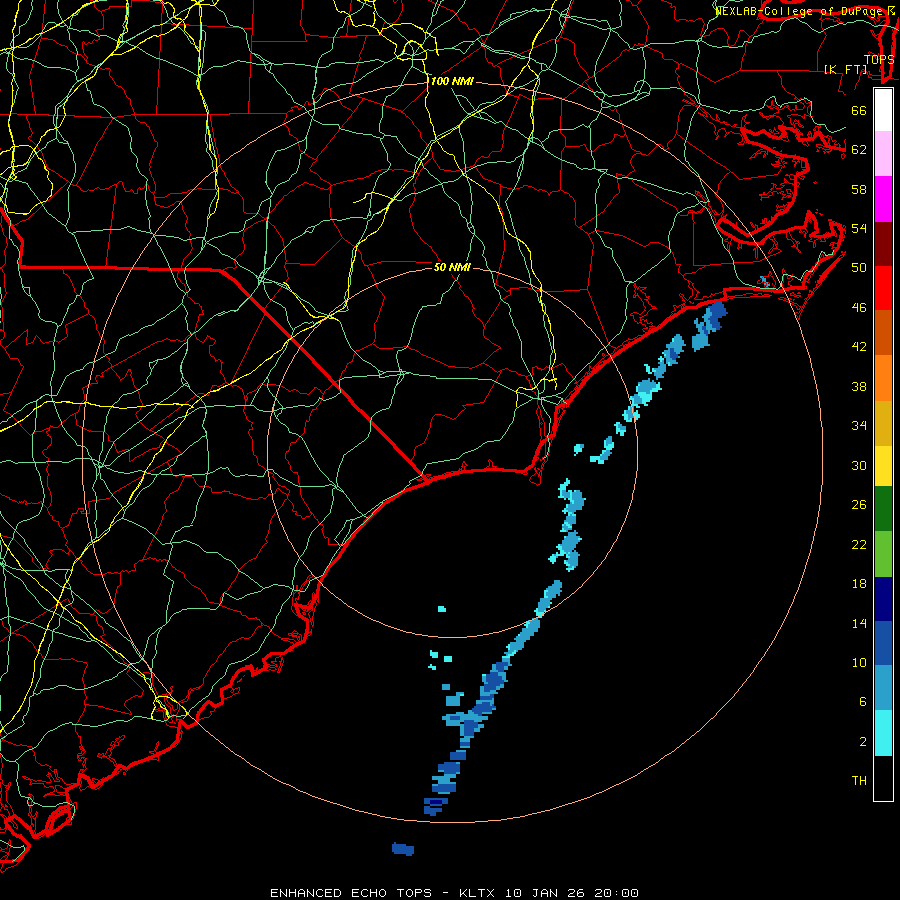Click the dark red 50-54 legend swatch
The image size is (900, 900).
click(x=883, y=244)
